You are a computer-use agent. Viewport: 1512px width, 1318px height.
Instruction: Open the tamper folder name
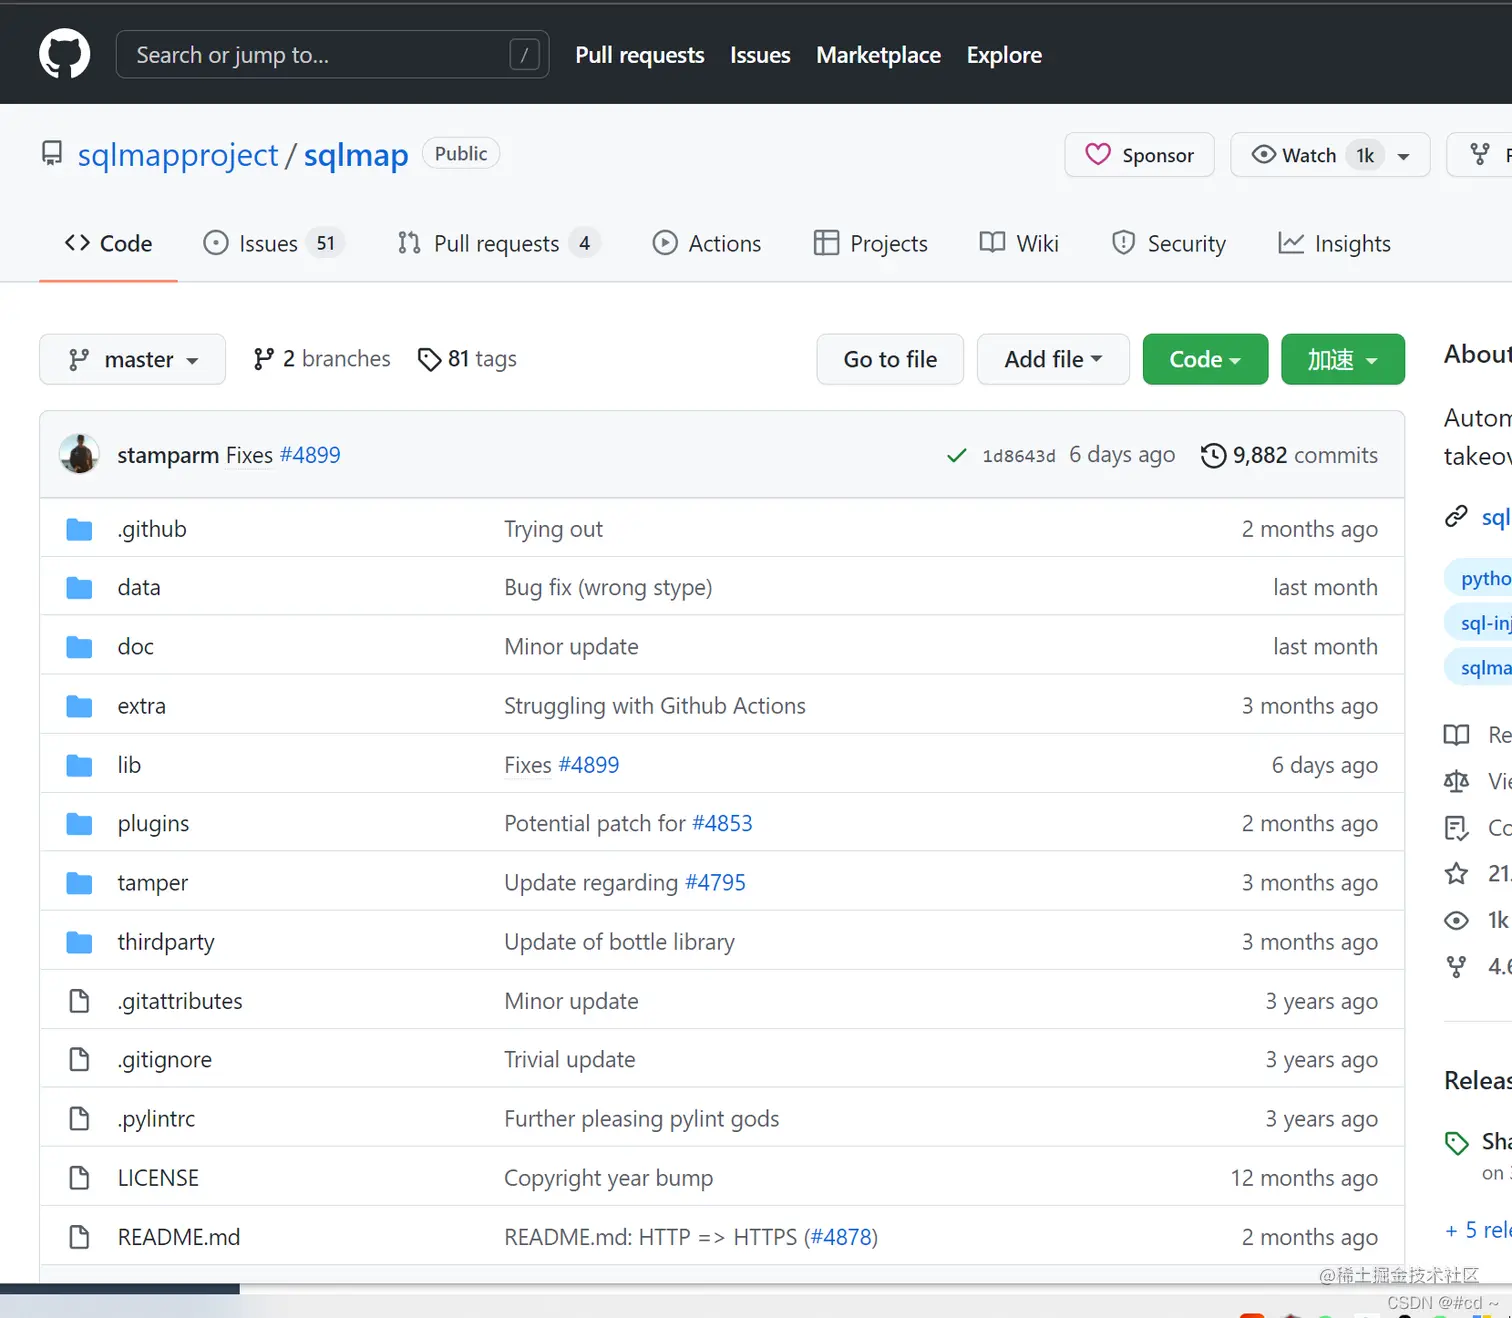click(x=152, y=883)
